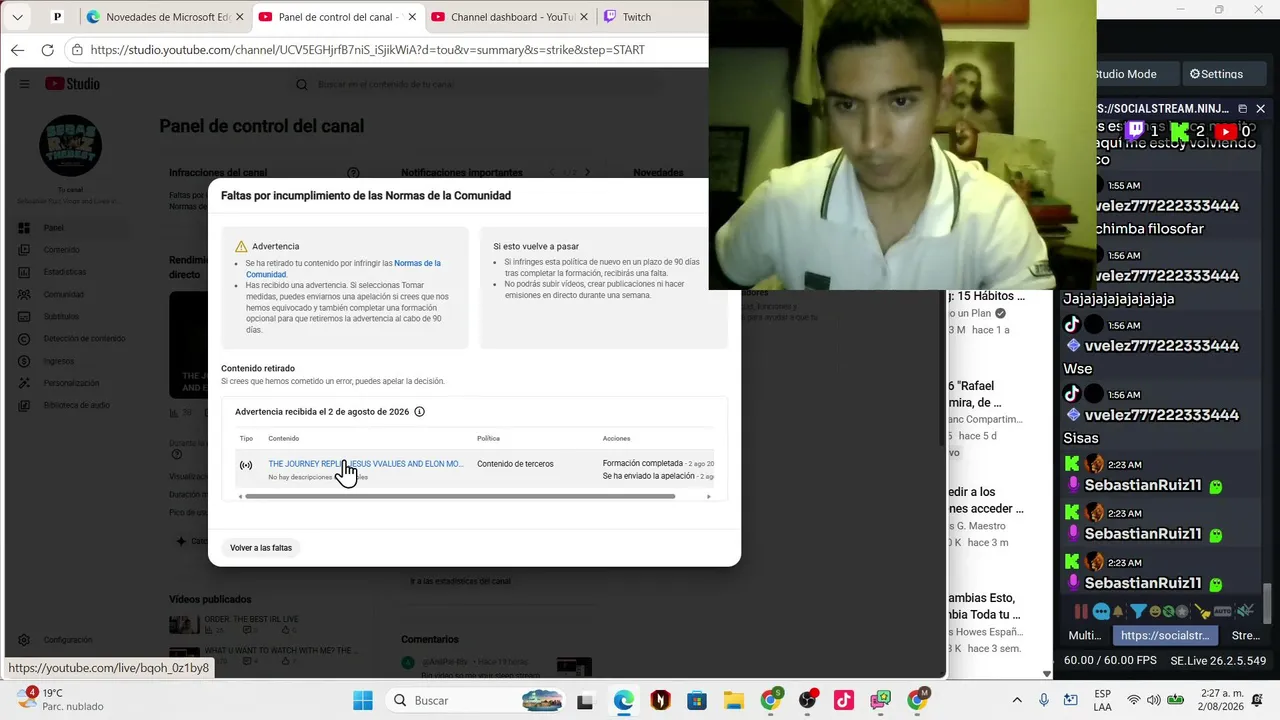Click the filter funnel icon in chat toolbar
This screenshot has height=720, width=1280.
1138,611
